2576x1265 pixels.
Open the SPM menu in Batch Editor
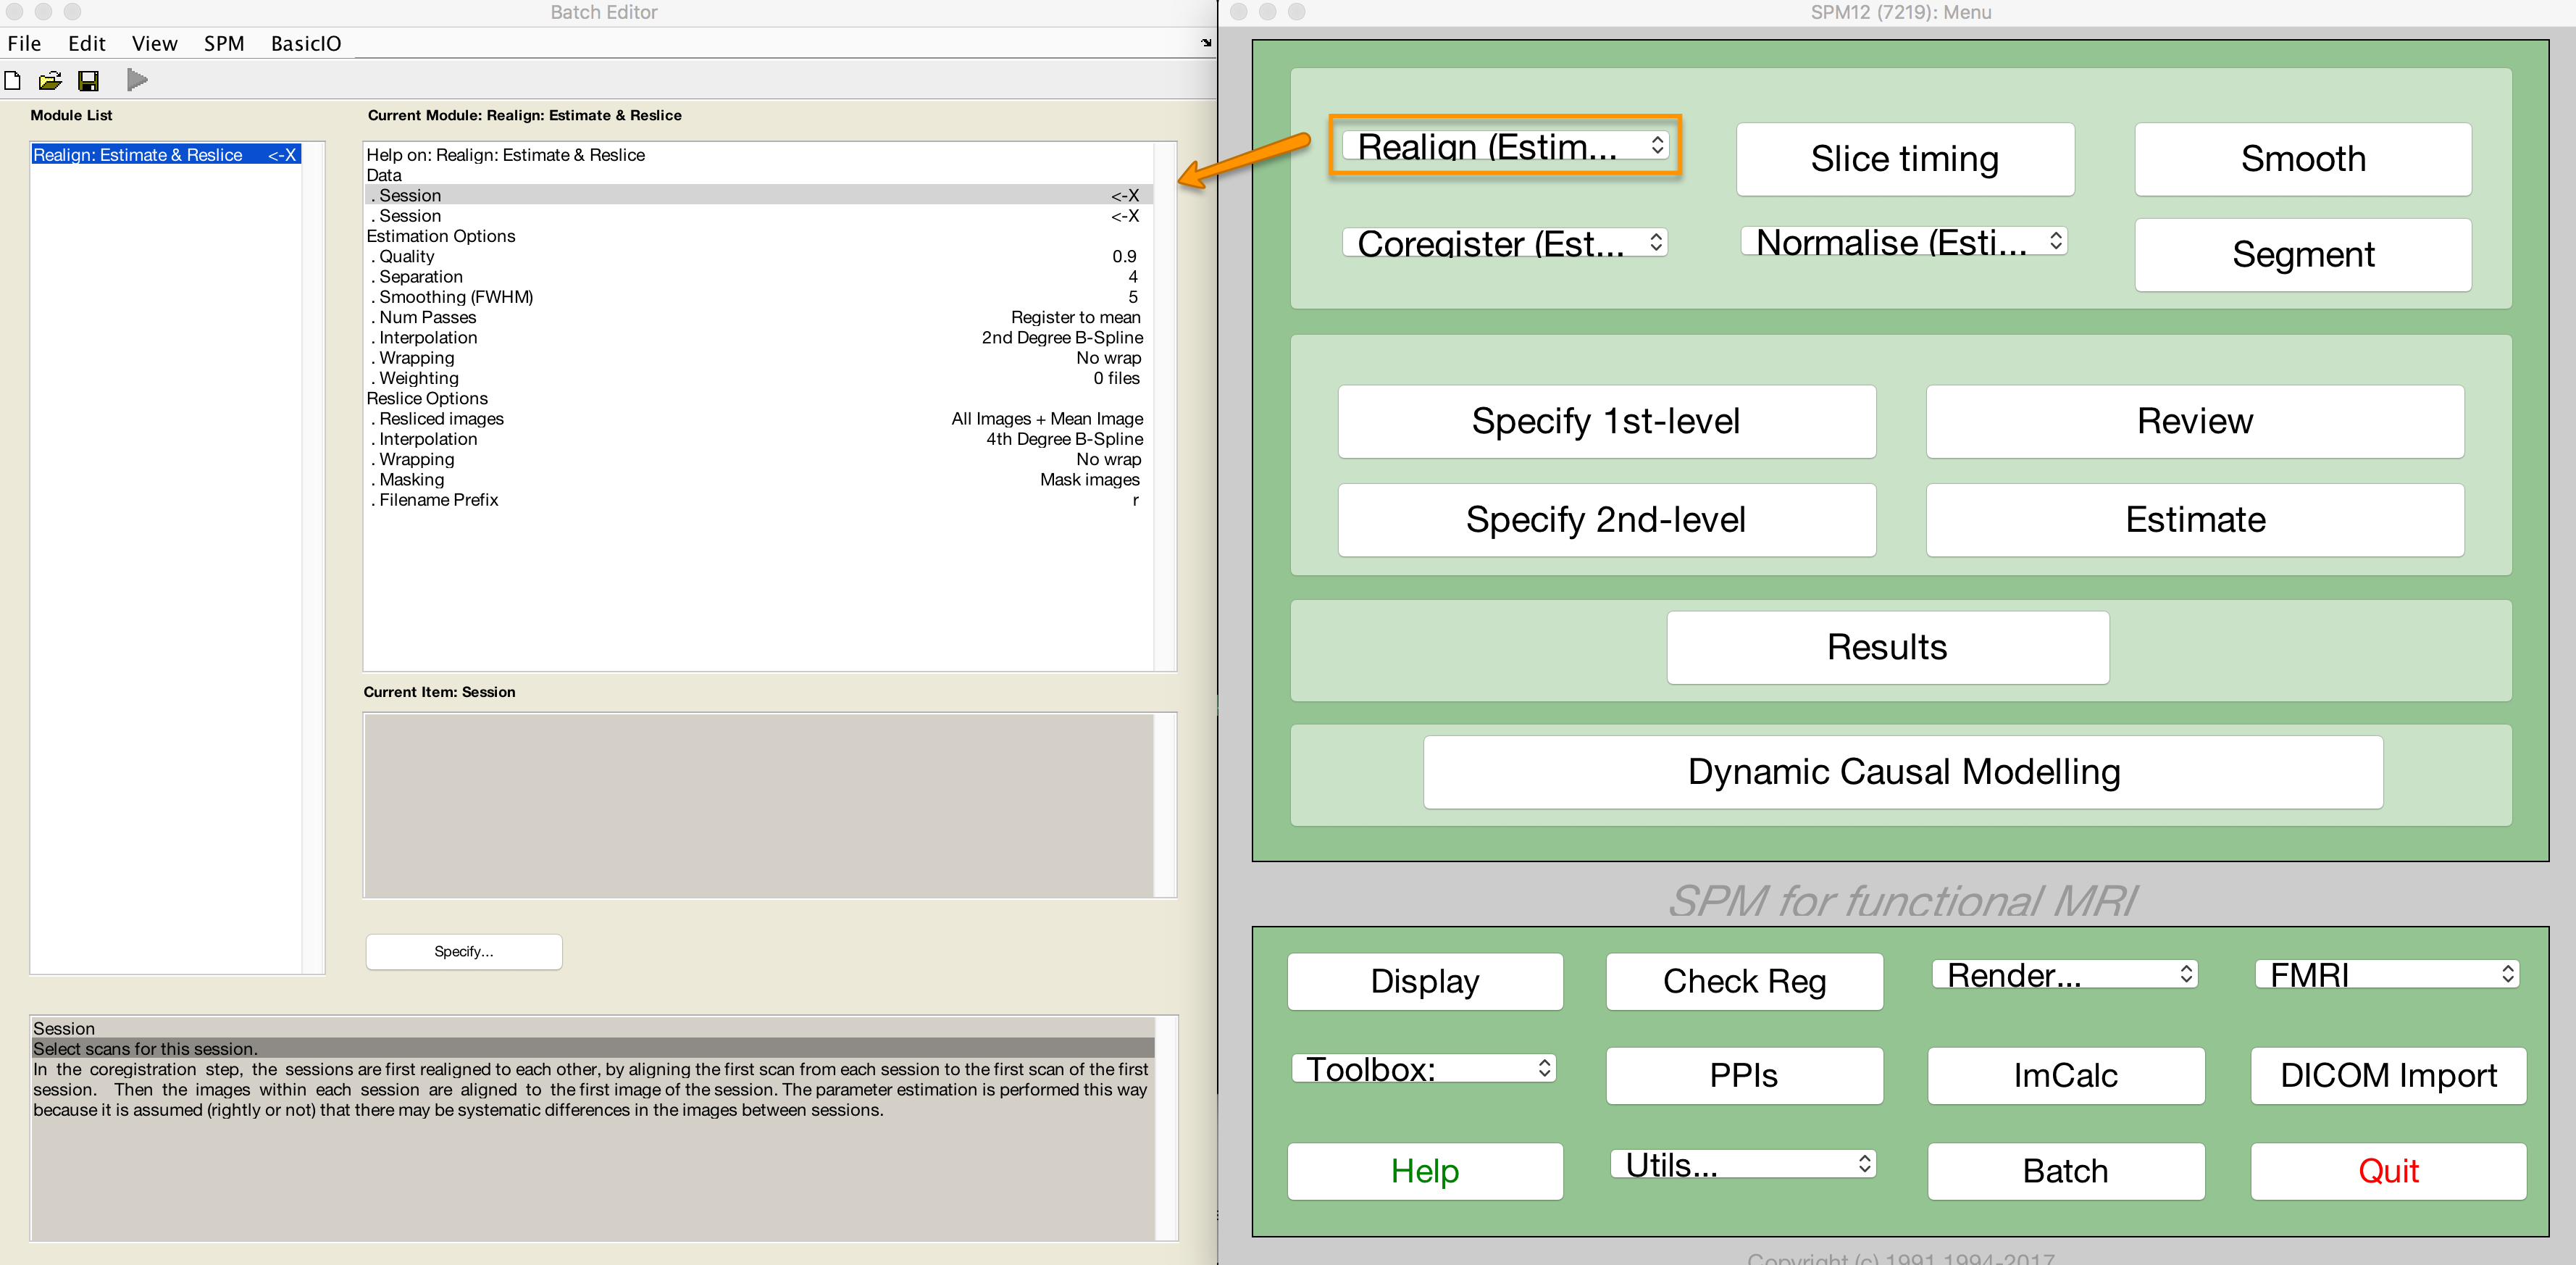224,43
